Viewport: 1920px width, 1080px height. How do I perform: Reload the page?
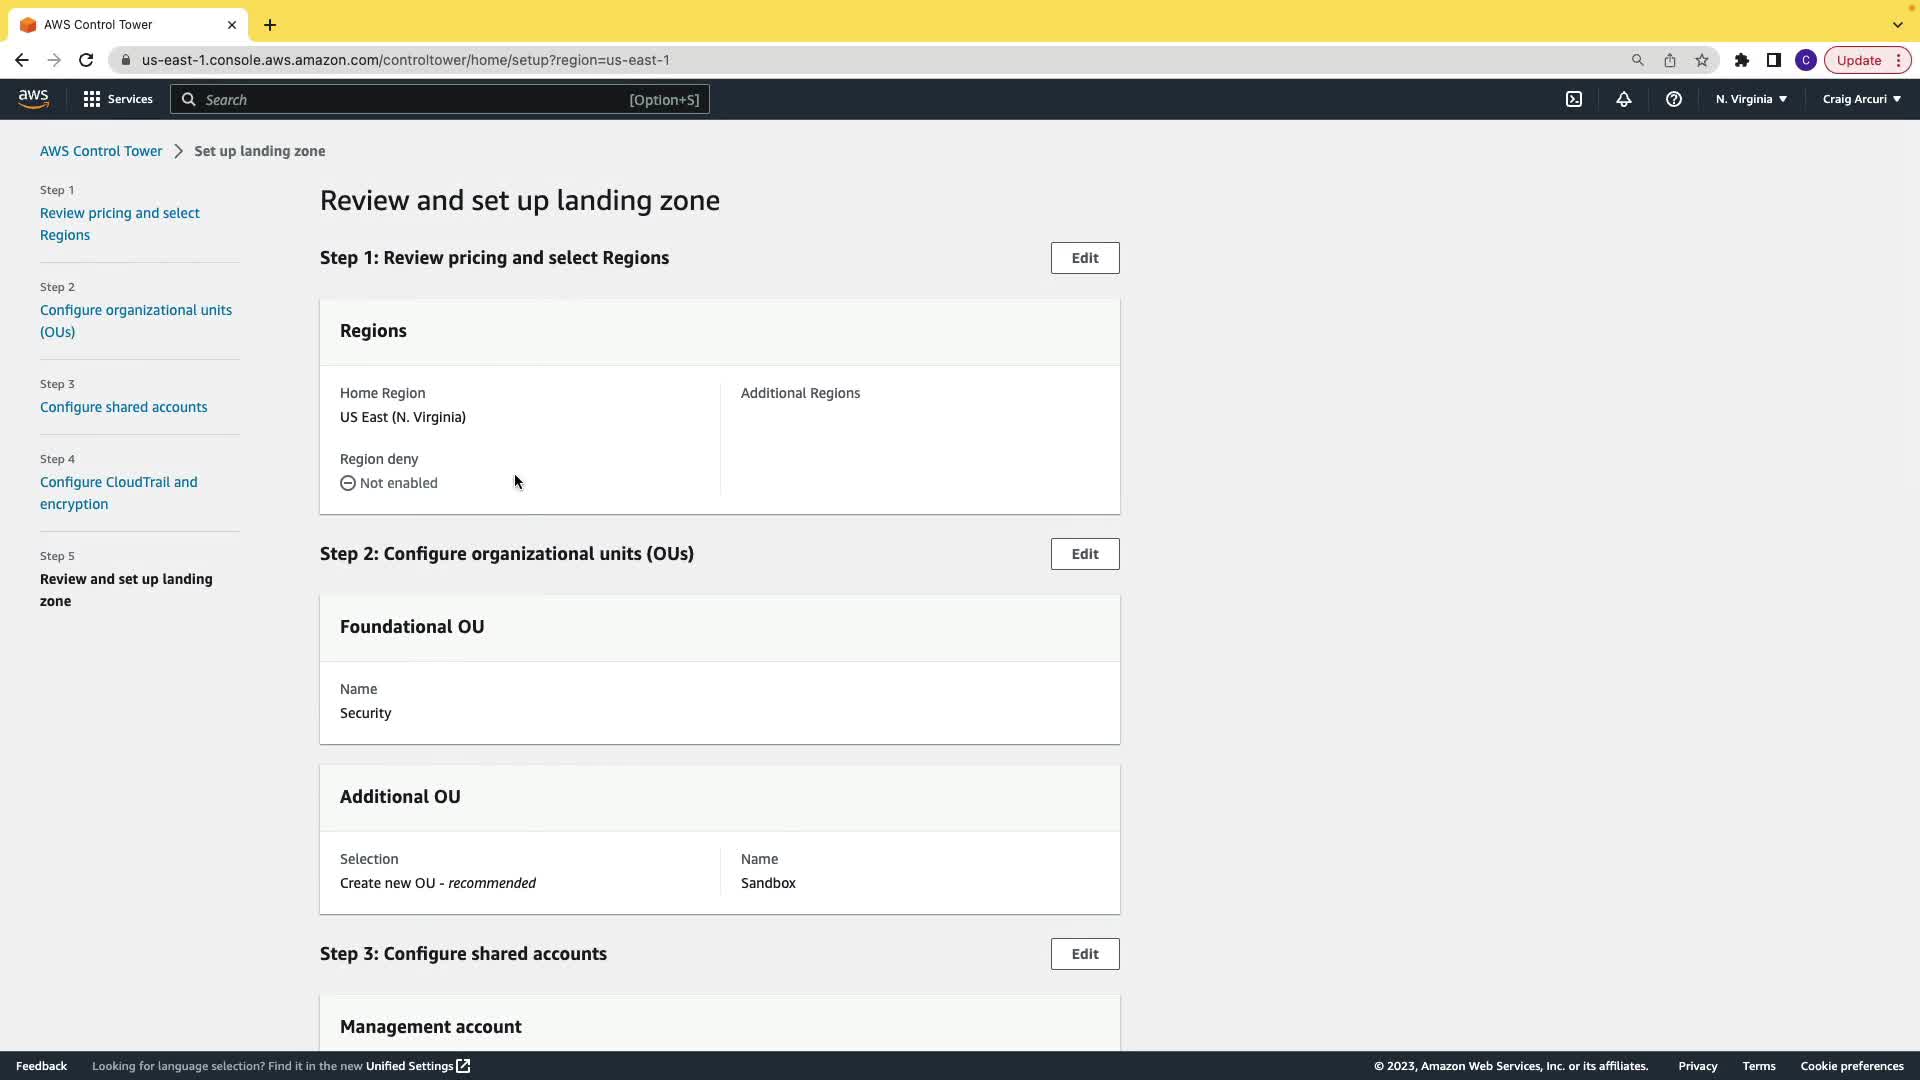click(86, 60)
